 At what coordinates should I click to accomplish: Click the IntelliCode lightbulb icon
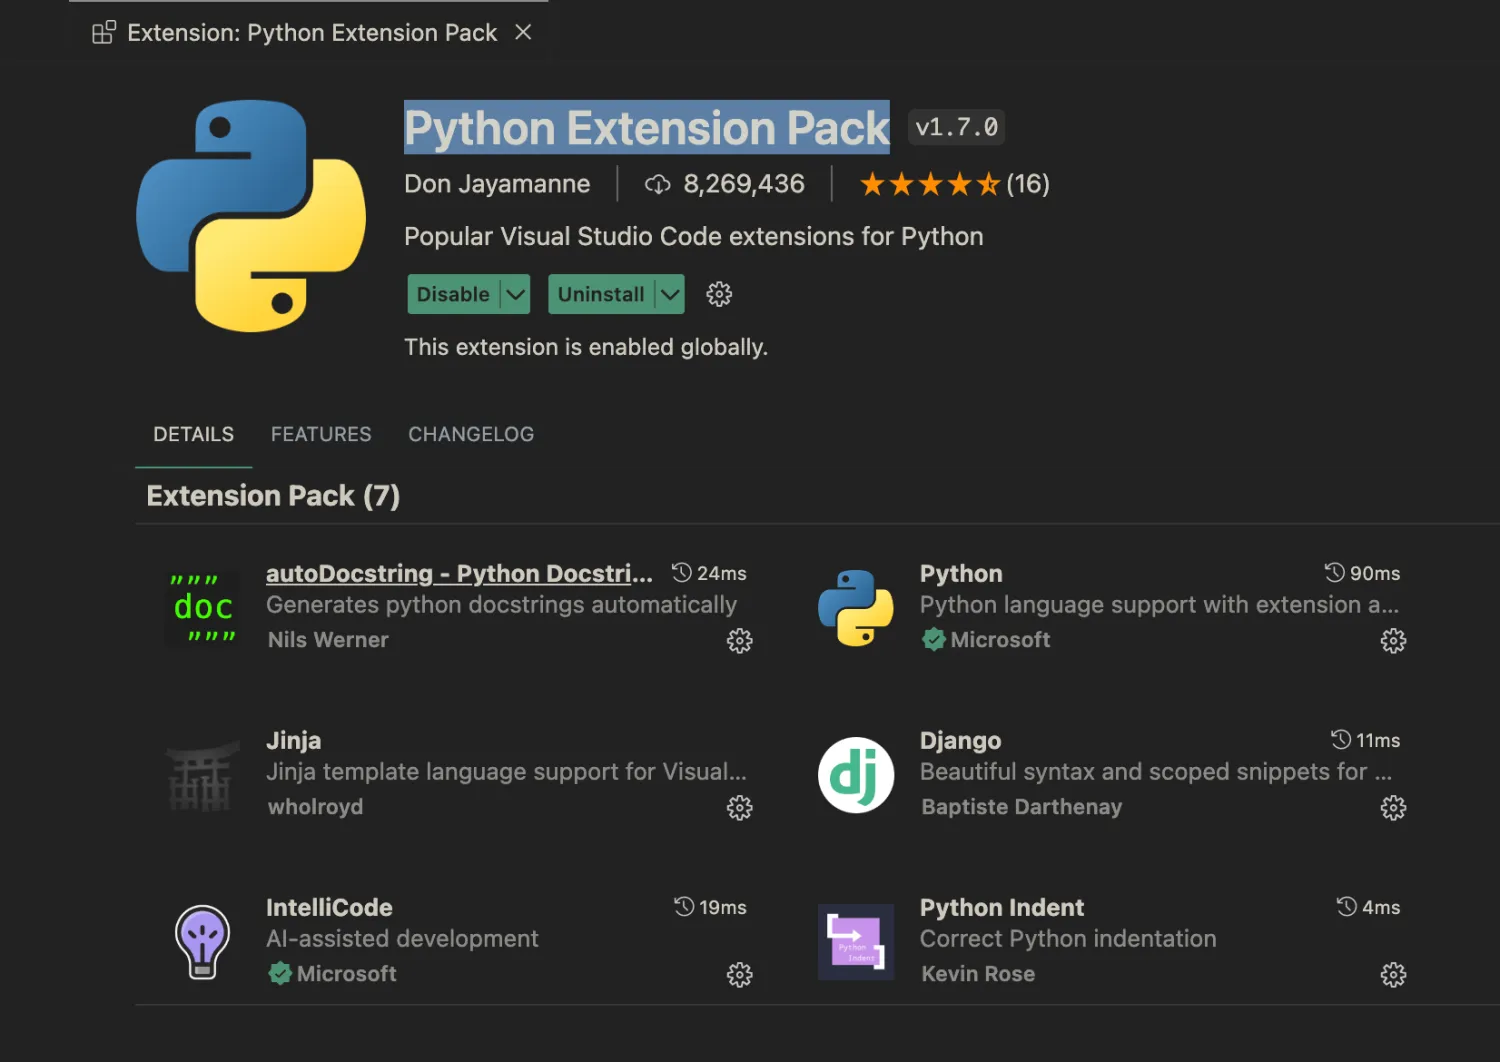coord(203,942)
